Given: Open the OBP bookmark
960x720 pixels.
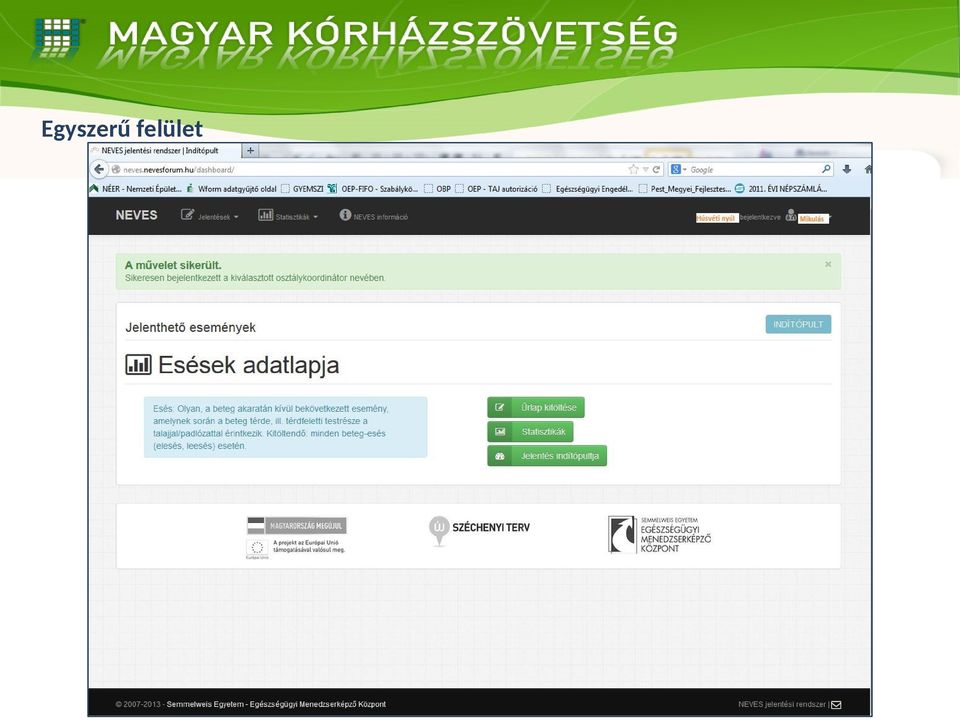Looking at the screenshot, I should click(437, 189).
